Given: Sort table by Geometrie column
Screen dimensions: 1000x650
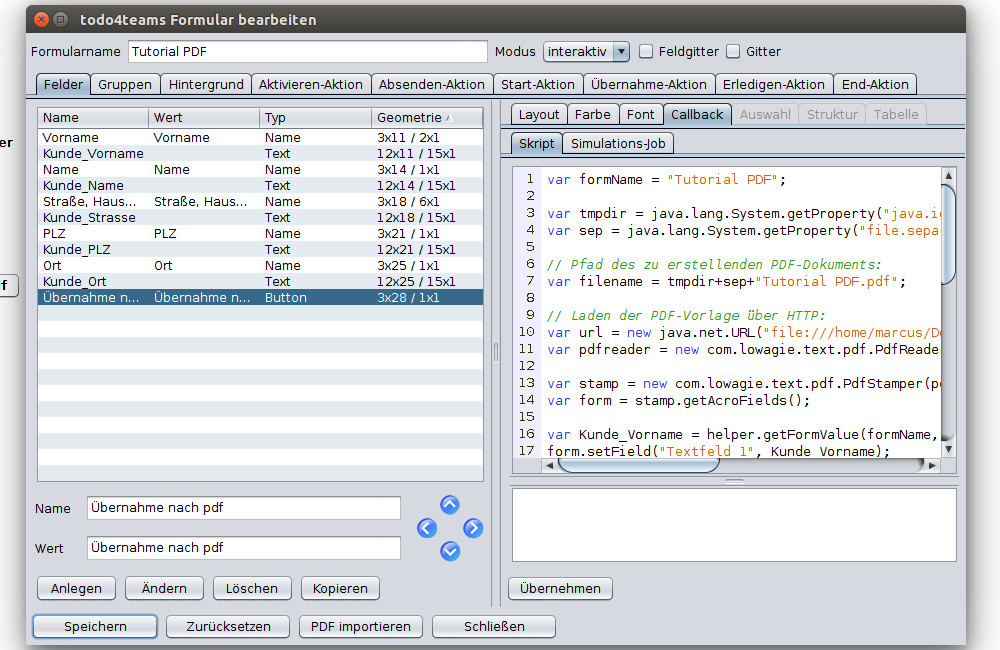Looking at the screenshot, I should (427, 117).
